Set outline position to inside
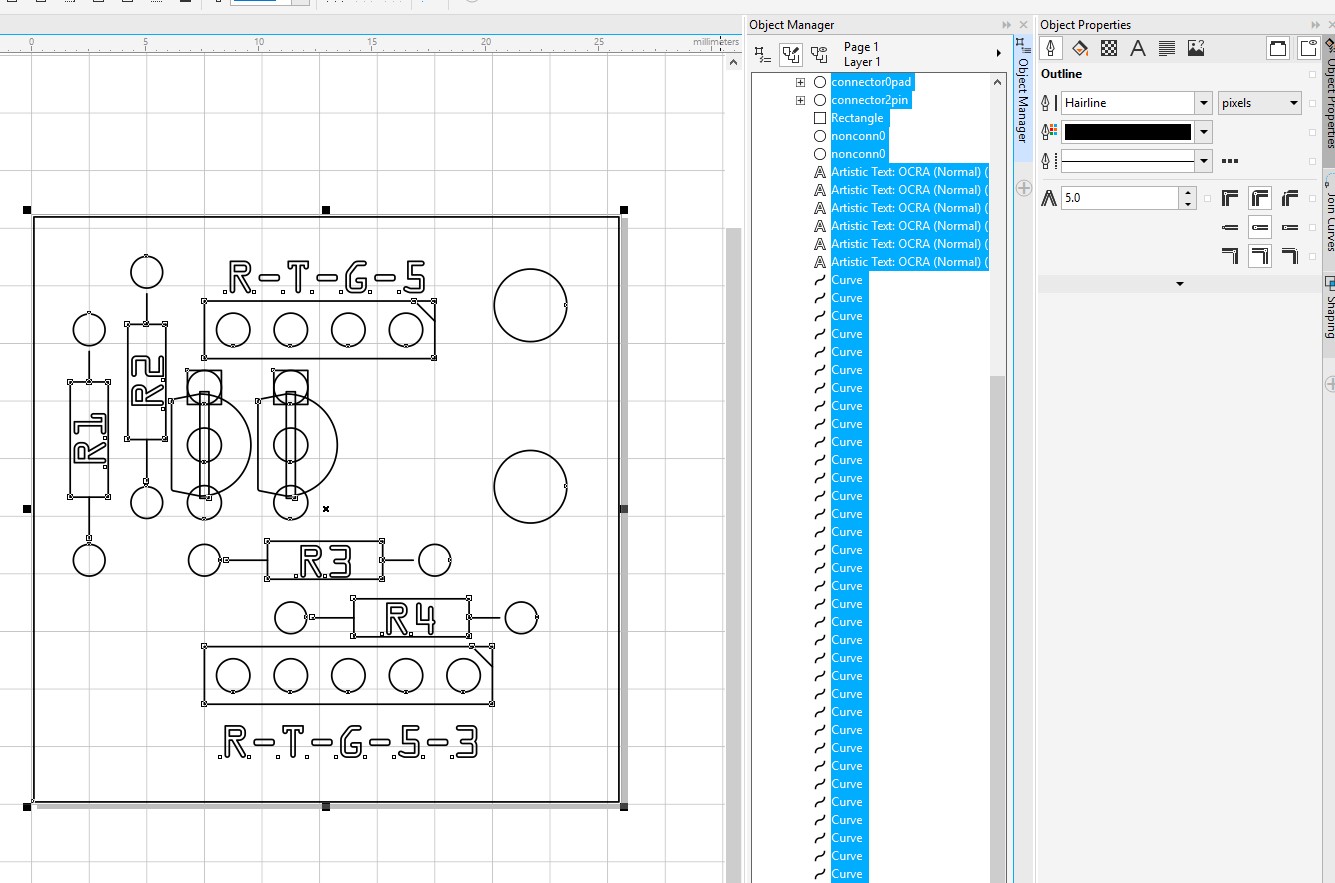Viewport: 1335px width, 883px height. pyautogui.click(x=1290, y=256)
